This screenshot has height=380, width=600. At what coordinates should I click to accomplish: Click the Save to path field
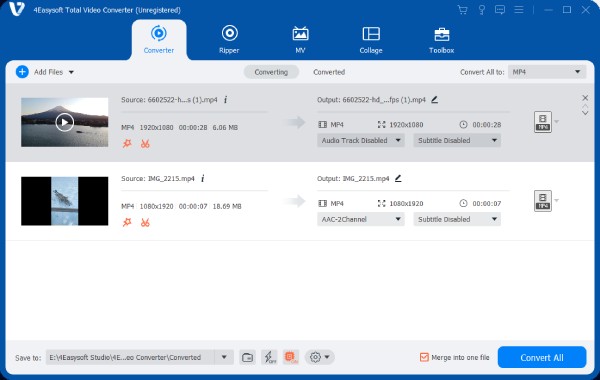pyautogui.click(x=130, y=357)
